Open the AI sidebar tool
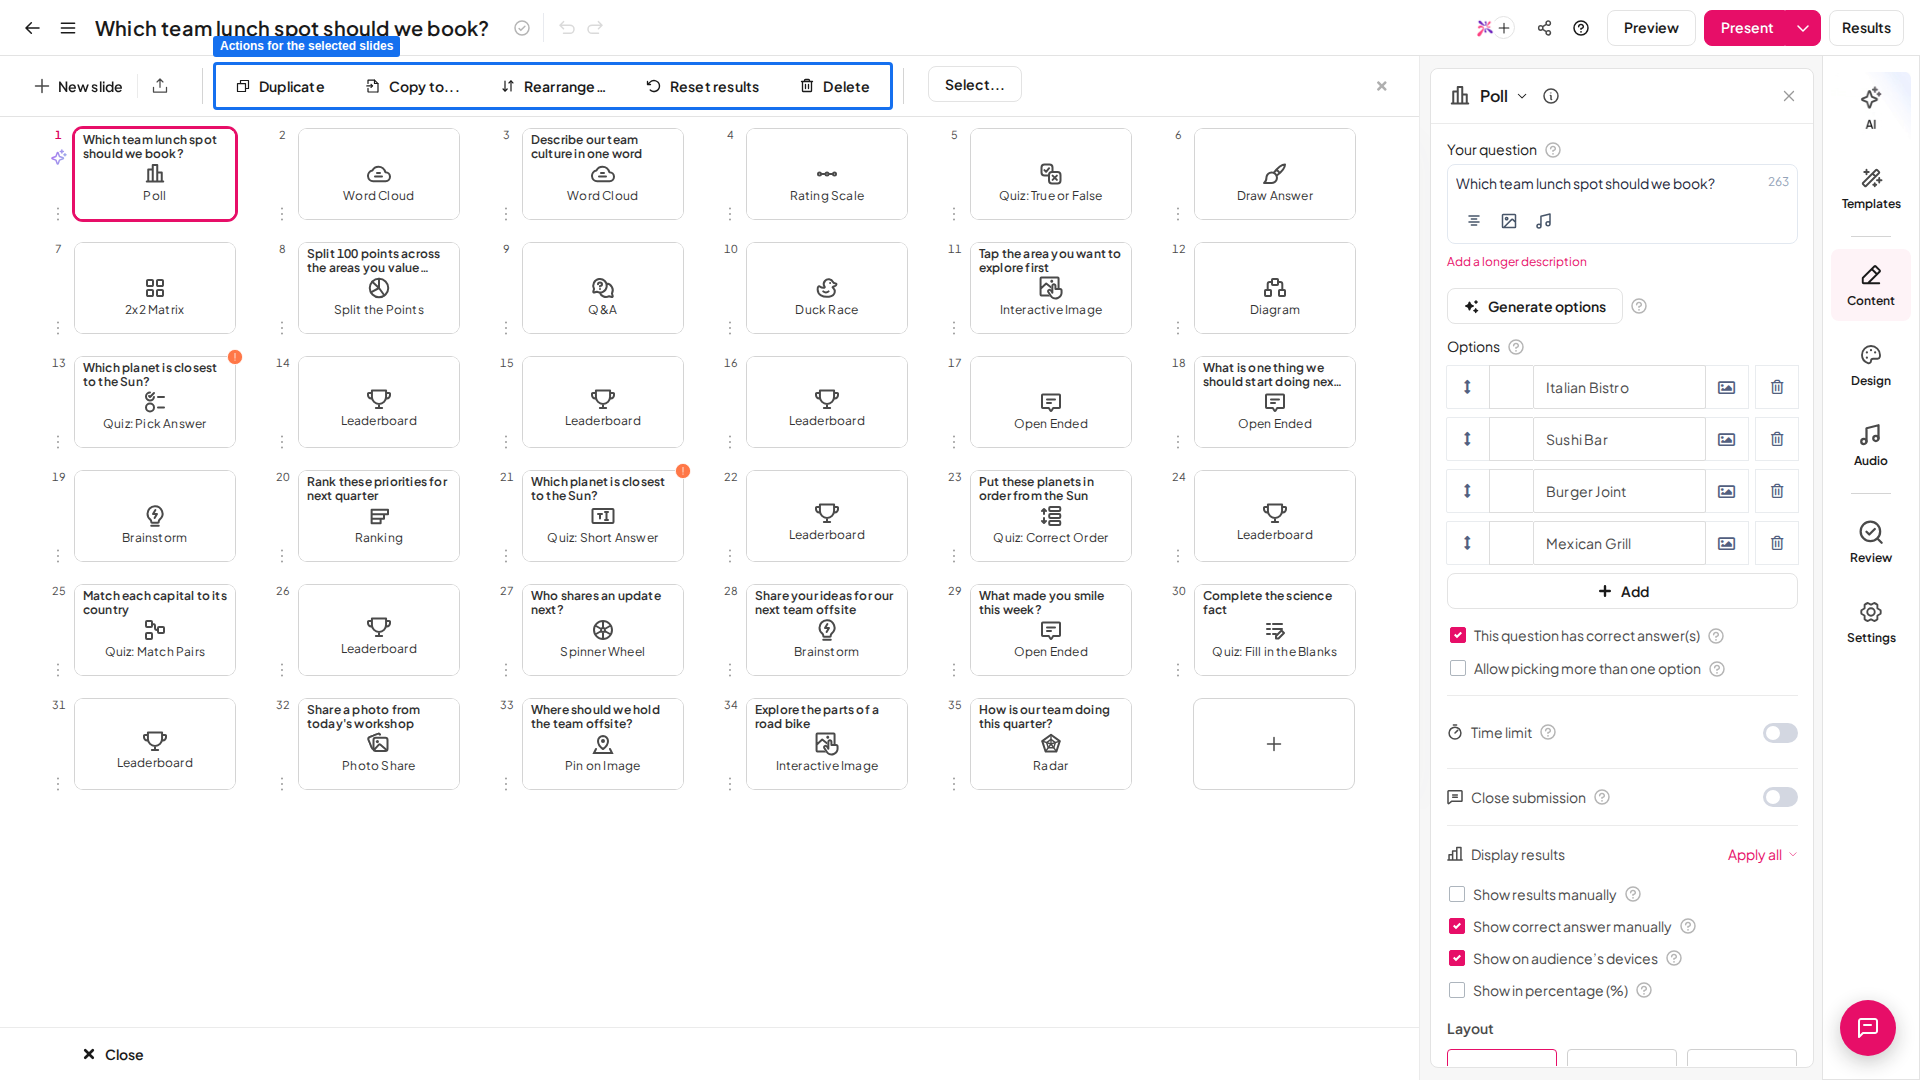 click(x=1871, y=108)
